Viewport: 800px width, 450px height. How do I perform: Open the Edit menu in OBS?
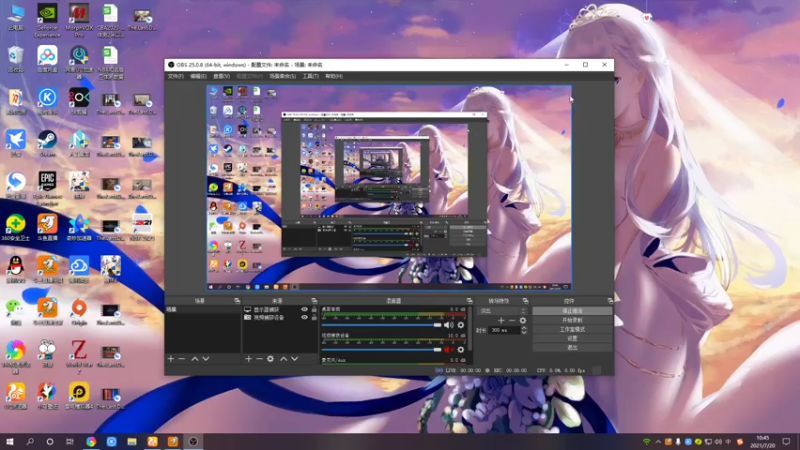click(x=198, y=76)
